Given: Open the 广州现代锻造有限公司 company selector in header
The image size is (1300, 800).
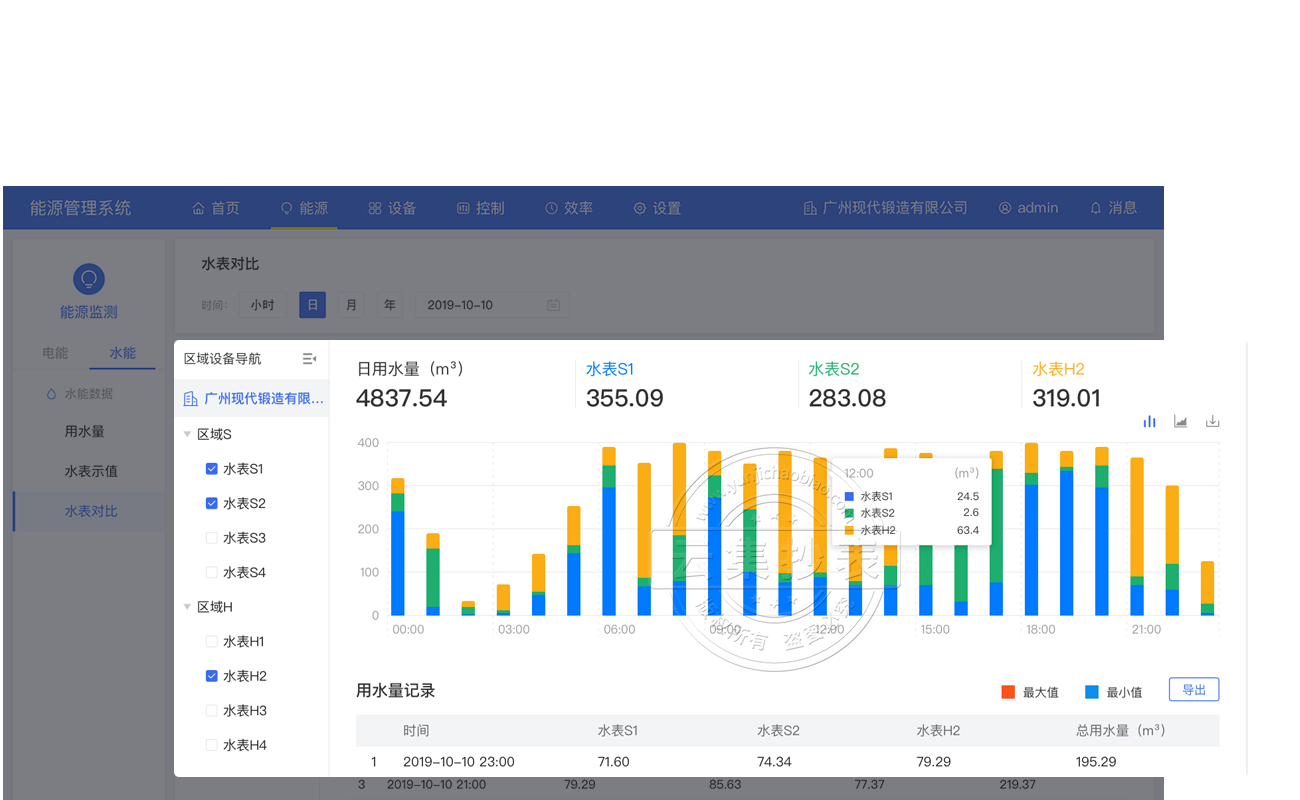Looking at the screenshot, I should 885,208.
